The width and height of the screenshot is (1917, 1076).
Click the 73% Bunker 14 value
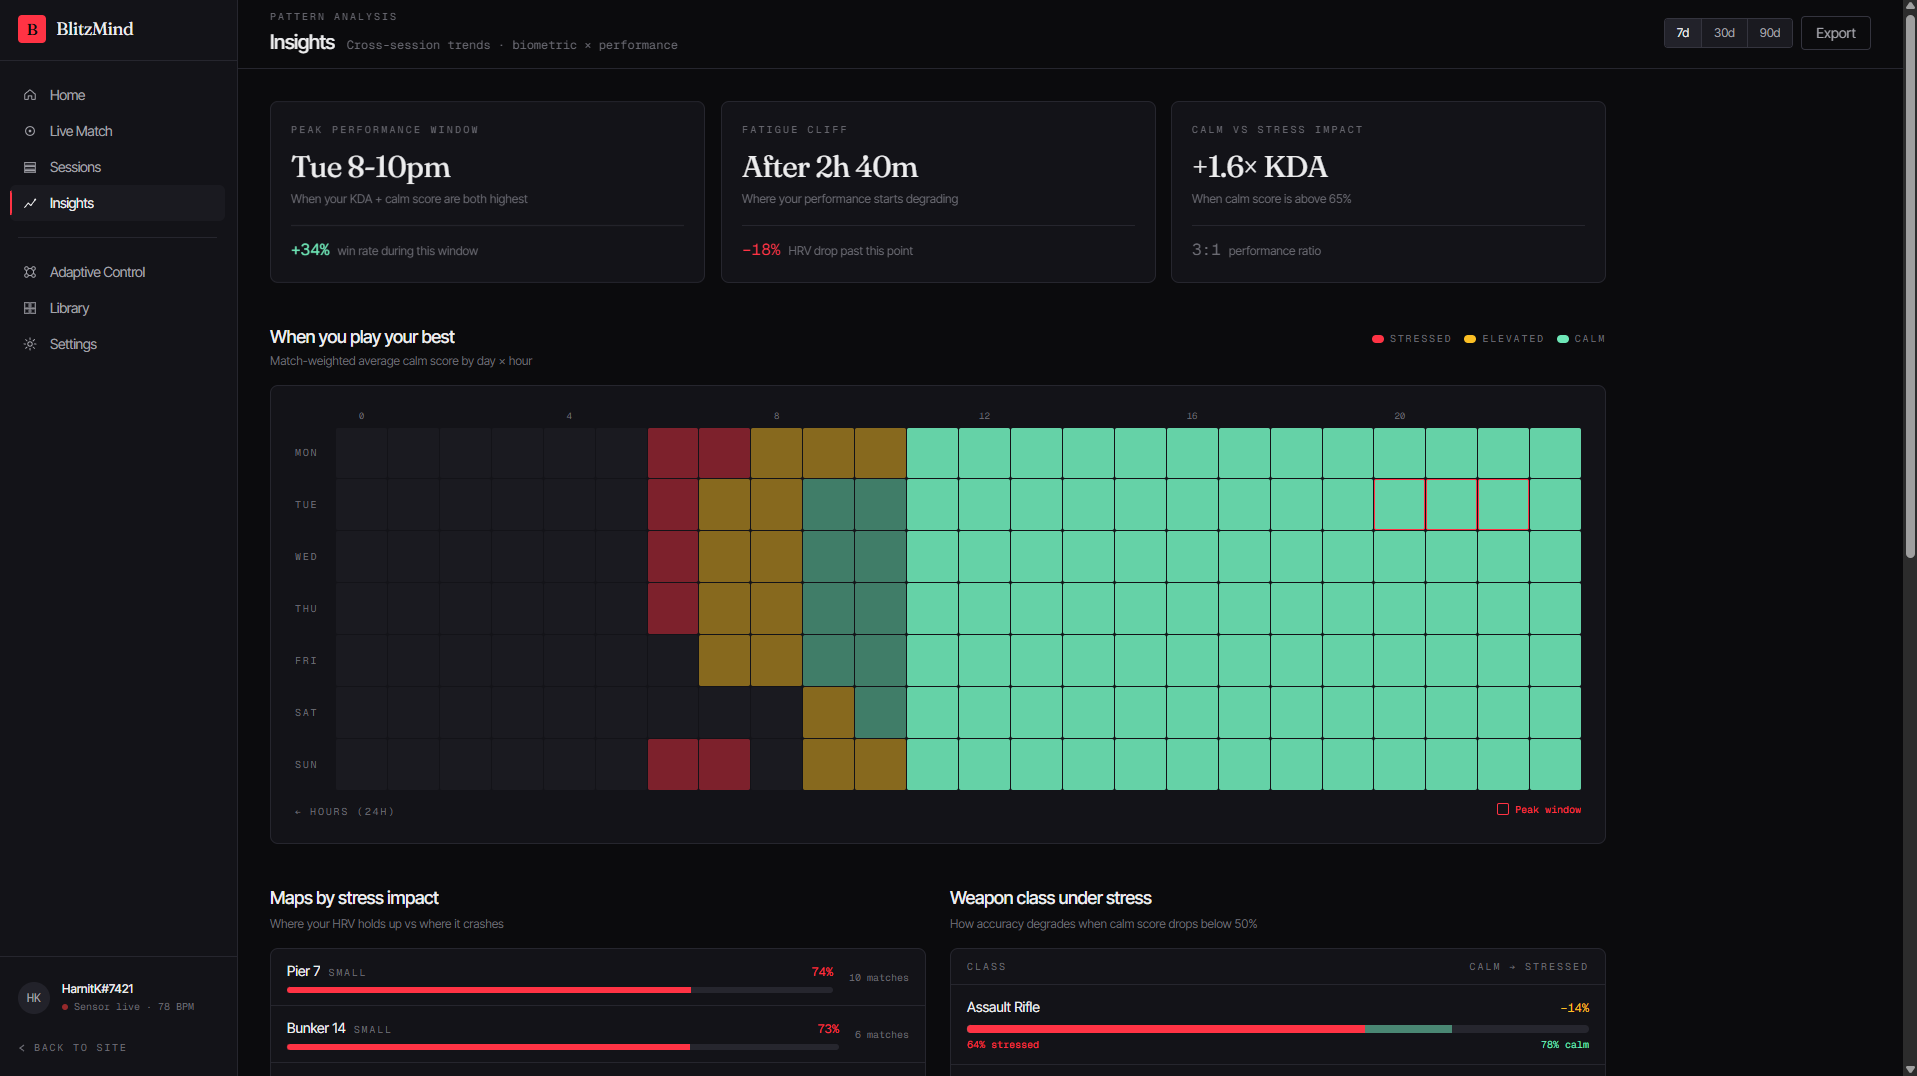coord(828,1029)
